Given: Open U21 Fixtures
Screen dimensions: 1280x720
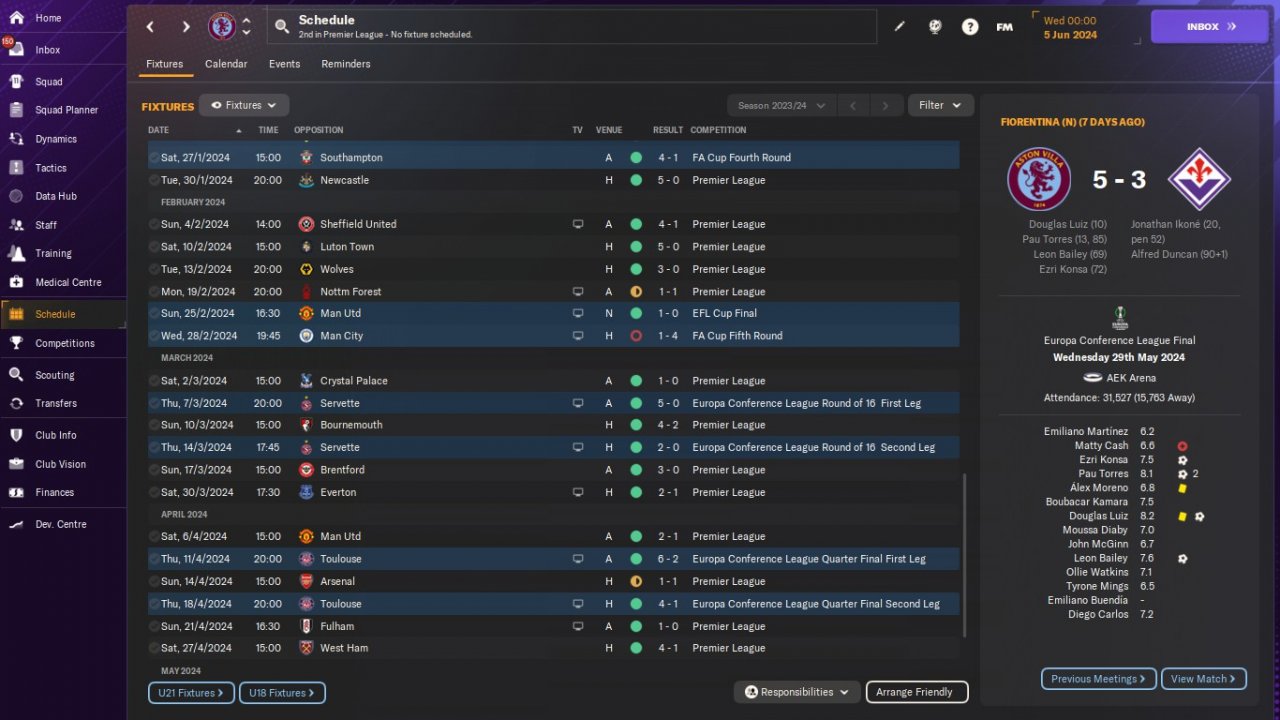Looking at the screenshot, I should tap(191, 693).
